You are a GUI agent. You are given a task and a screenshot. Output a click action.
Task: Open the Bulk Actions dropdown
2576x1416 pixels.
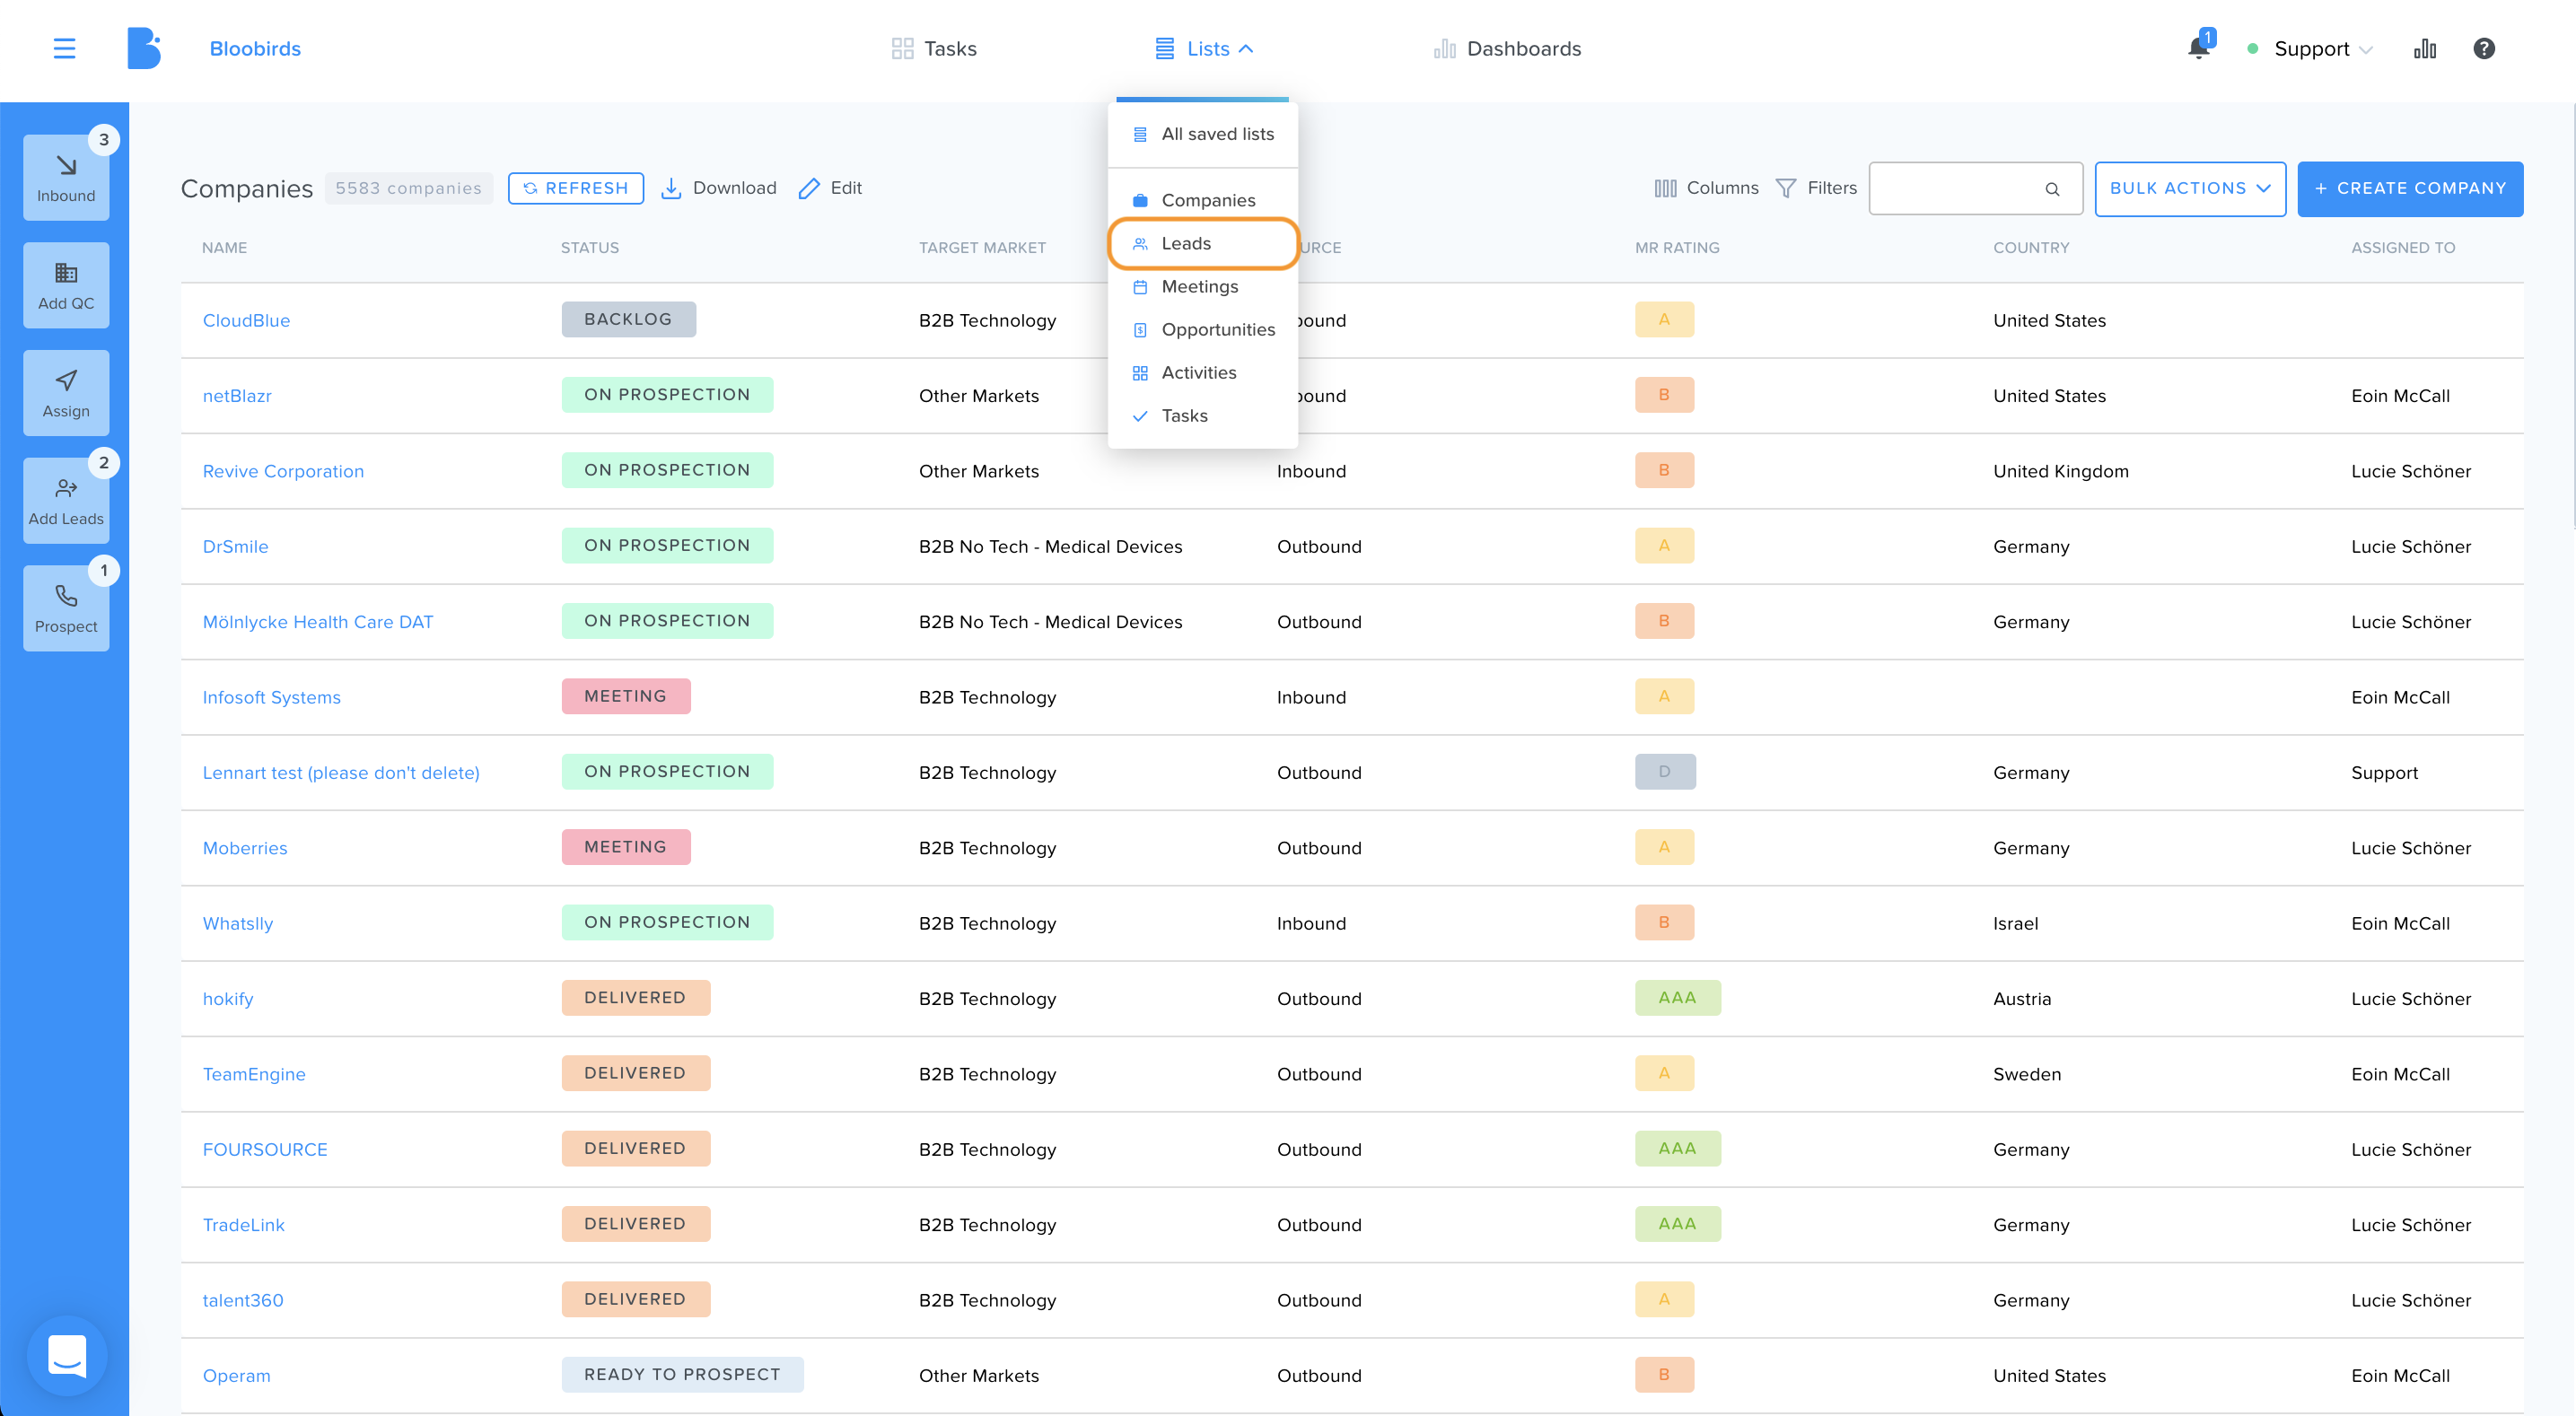point(2190,188)
